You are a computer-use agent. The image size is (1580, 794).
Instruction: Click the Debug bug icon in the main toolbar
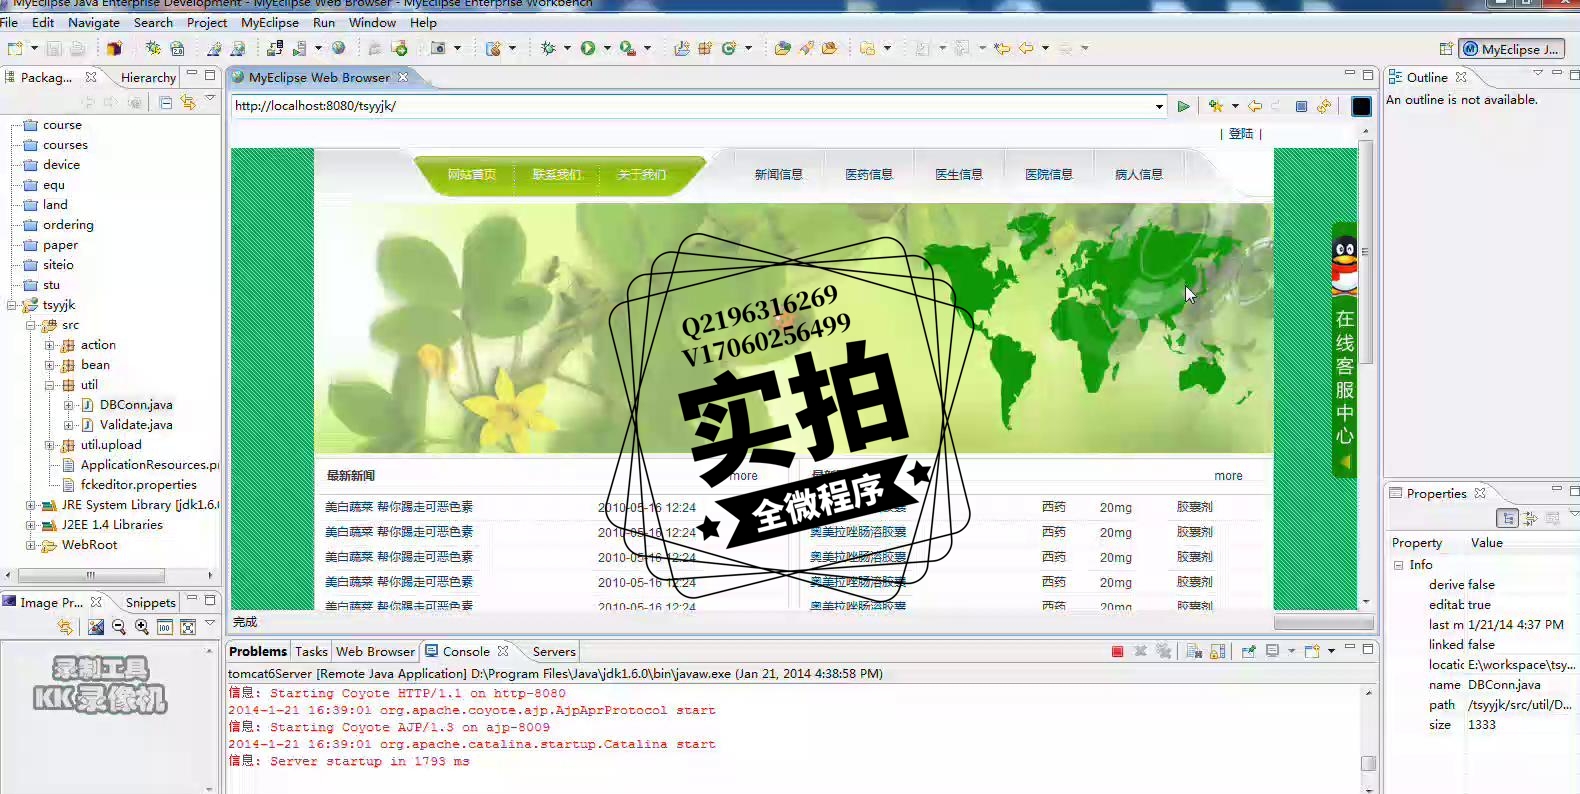tap(548, 48)
